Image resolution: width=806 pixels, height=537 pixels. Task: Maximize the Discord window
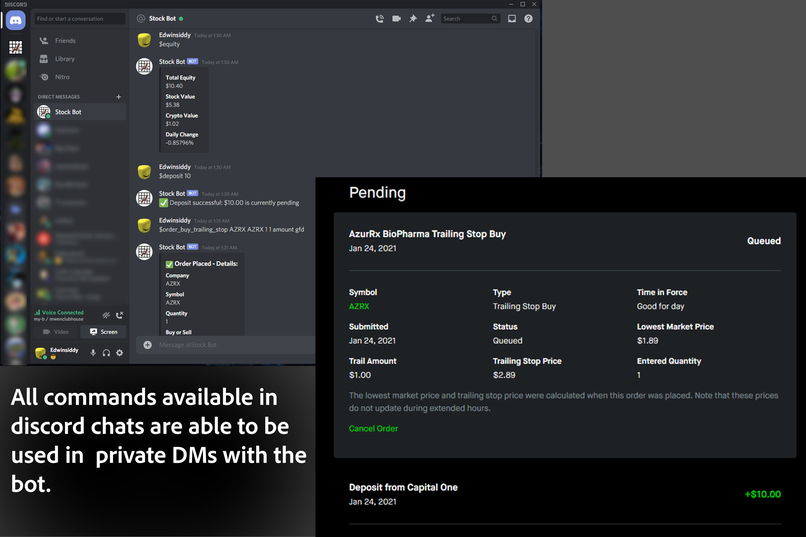click(522, 4)
